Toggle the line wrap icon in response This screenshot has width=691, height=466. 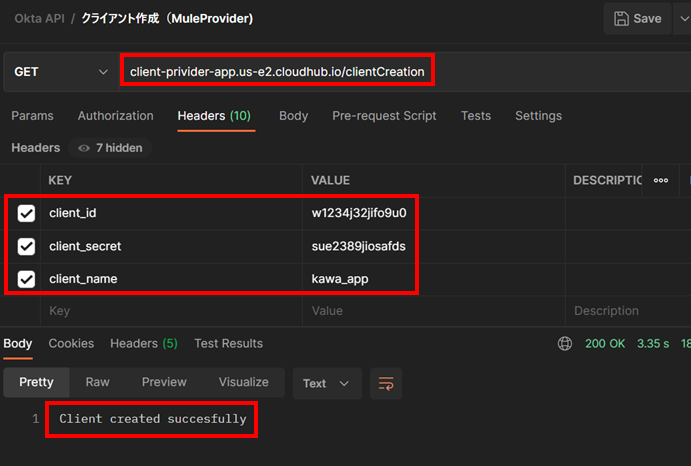pyautogui.click(x=385, y=383)
